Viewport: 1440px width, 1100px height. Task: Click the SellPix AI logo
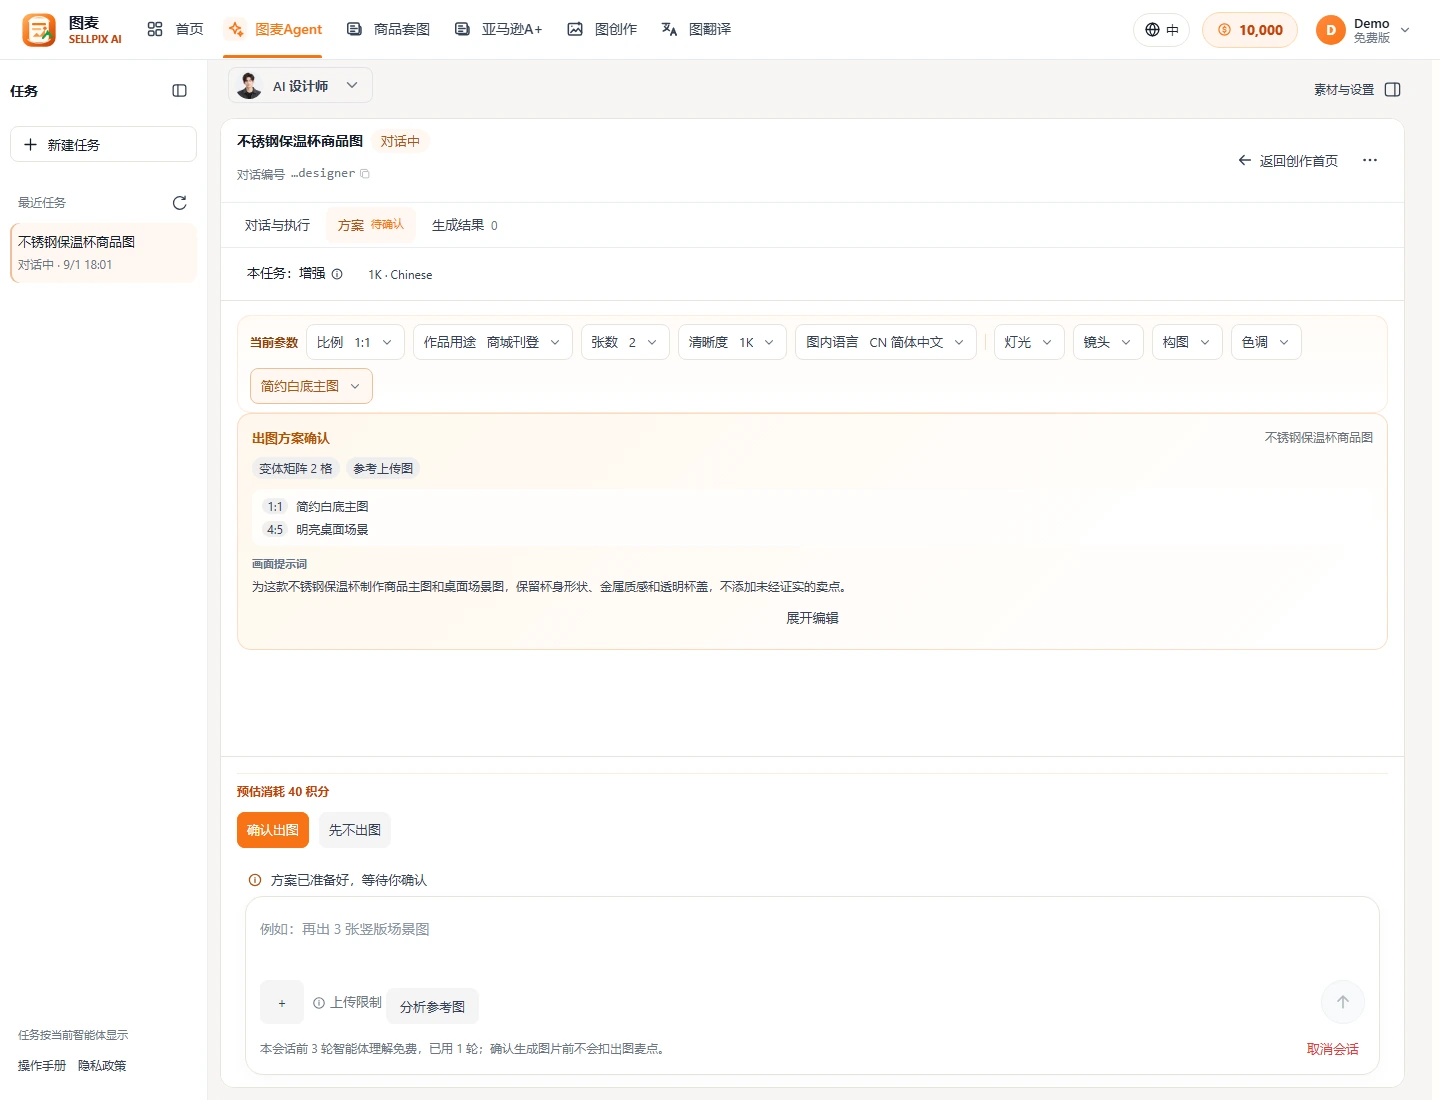72,30
